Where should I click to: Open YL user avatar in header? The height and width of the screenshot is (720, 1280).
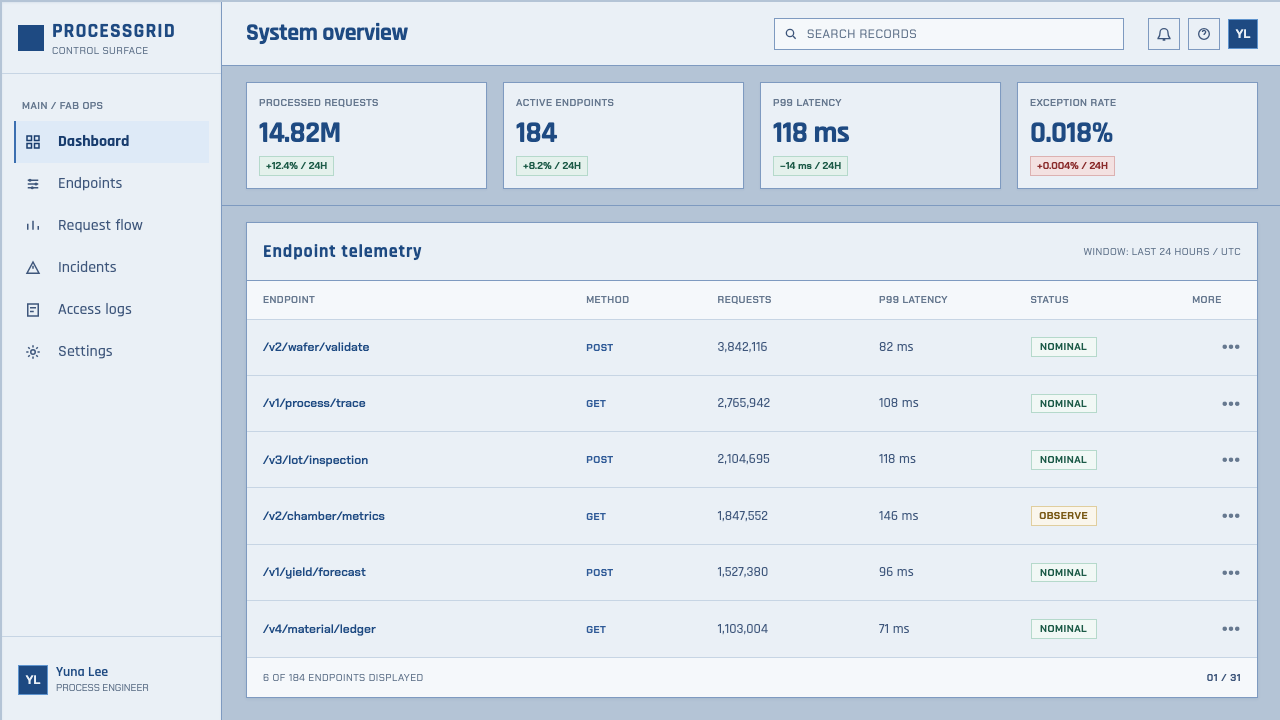click(x=1243, y=34)
